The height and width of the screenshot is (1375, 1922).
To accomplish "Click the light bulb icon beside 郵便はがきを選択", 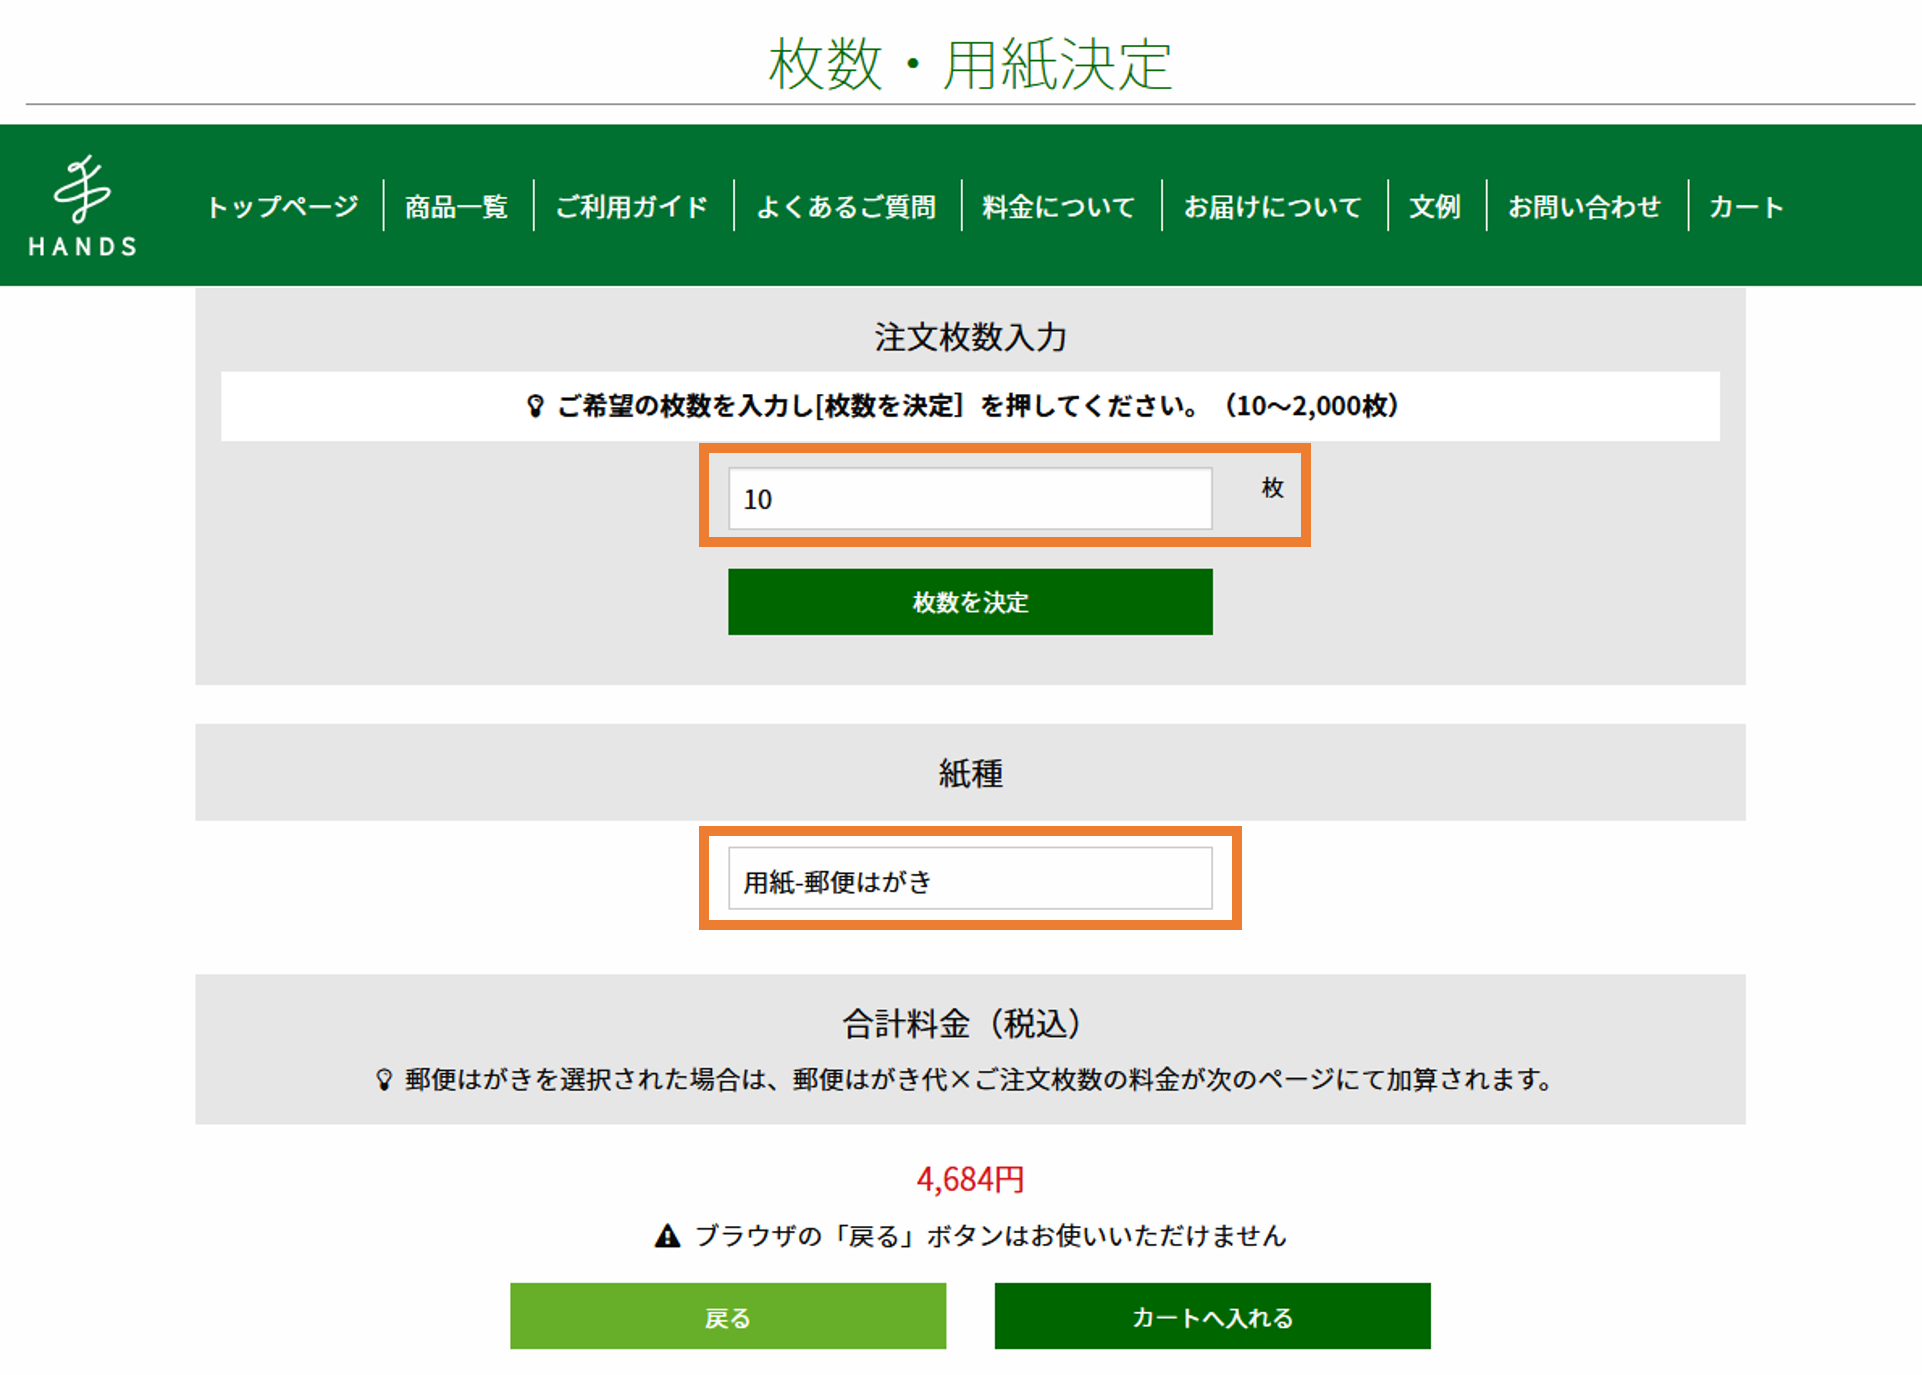I will click(384, 1080).
